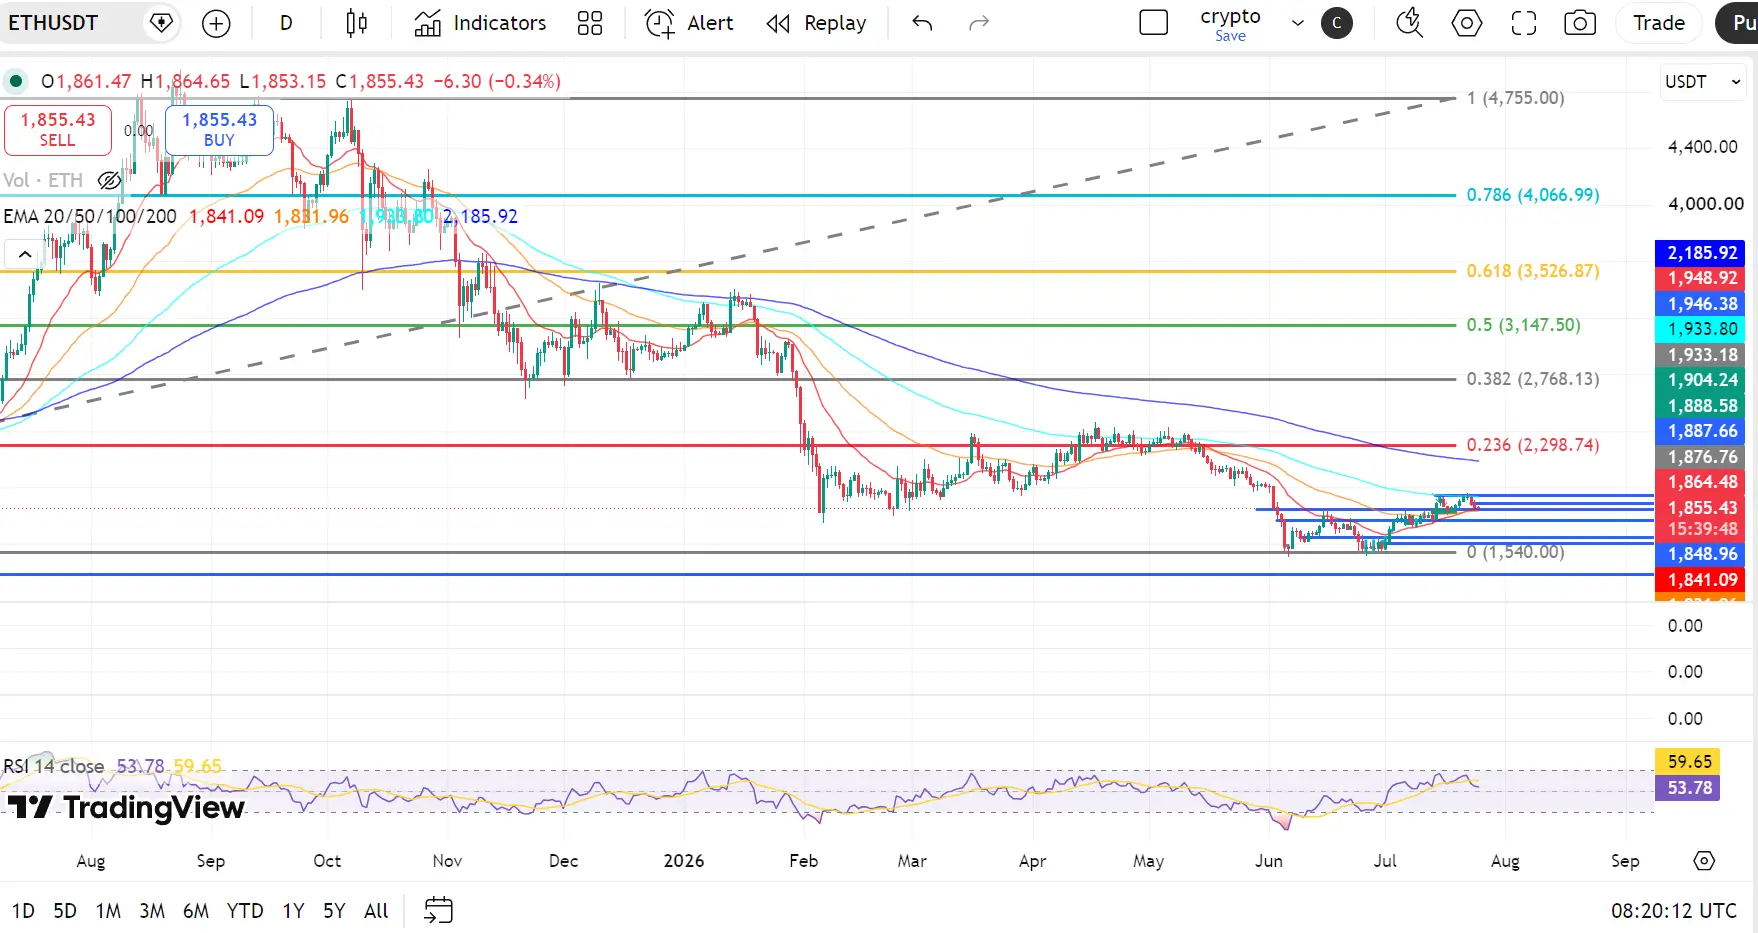This screenshot has height=933, width=1758.
Task: Open the go-to-date calendar icon
Action: coord(438,910)
